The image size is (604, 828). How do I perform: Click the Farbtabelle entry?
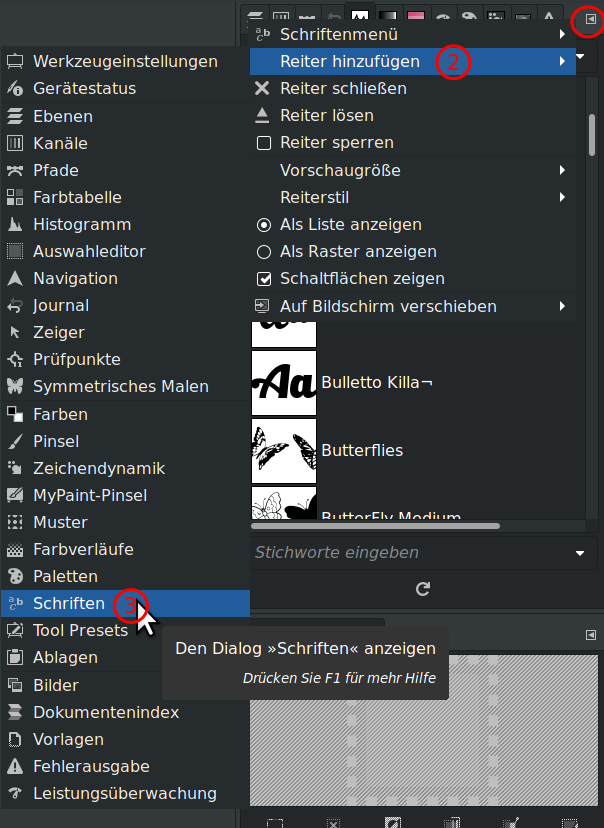(x=125, y=197)
